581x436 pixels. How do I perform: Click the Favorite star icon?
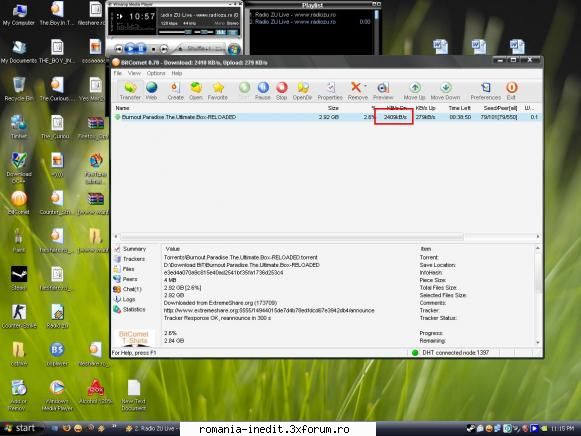tap(218, 91)
